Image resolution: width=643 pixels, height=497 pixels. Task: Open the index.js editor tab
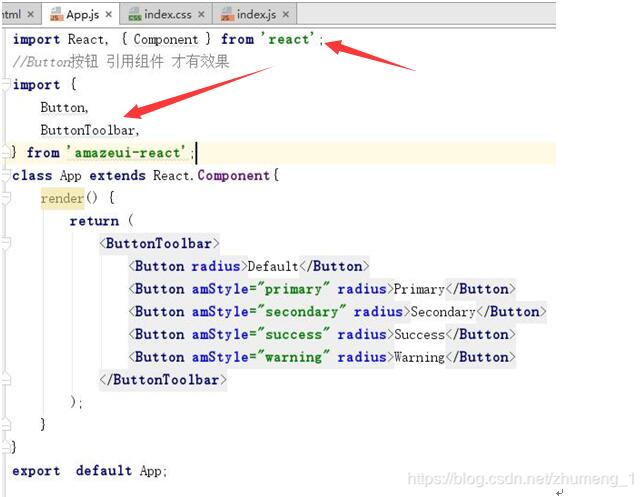coord(256,15)
